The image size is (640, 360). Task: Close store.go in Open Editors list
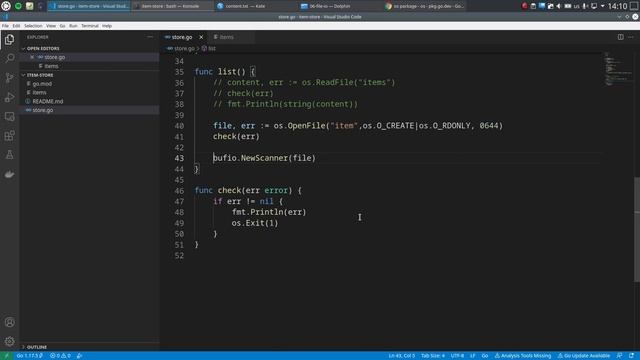32,57
